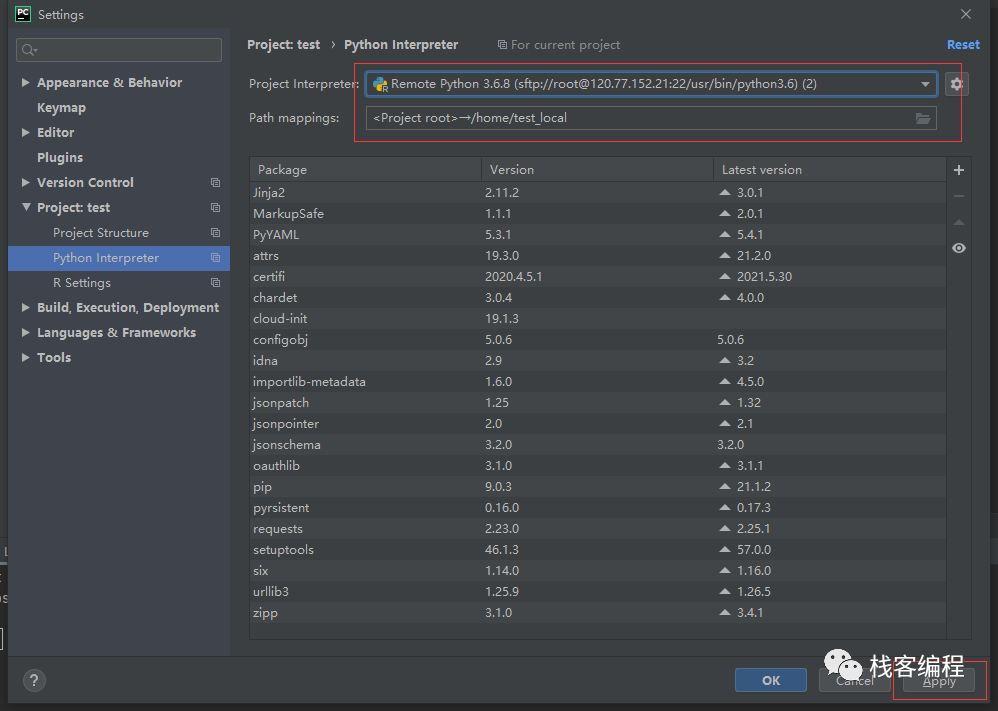Click the search magnifier icon in settings
This screenshot has height=711, width=998.
[29, 50]
